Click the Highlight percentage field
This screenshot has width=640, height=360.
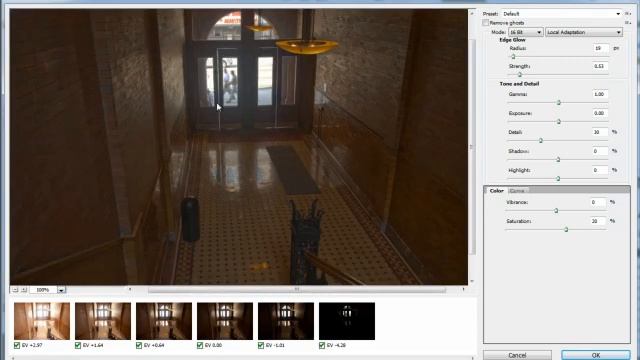pyautogui.click(x=600, y=170)
